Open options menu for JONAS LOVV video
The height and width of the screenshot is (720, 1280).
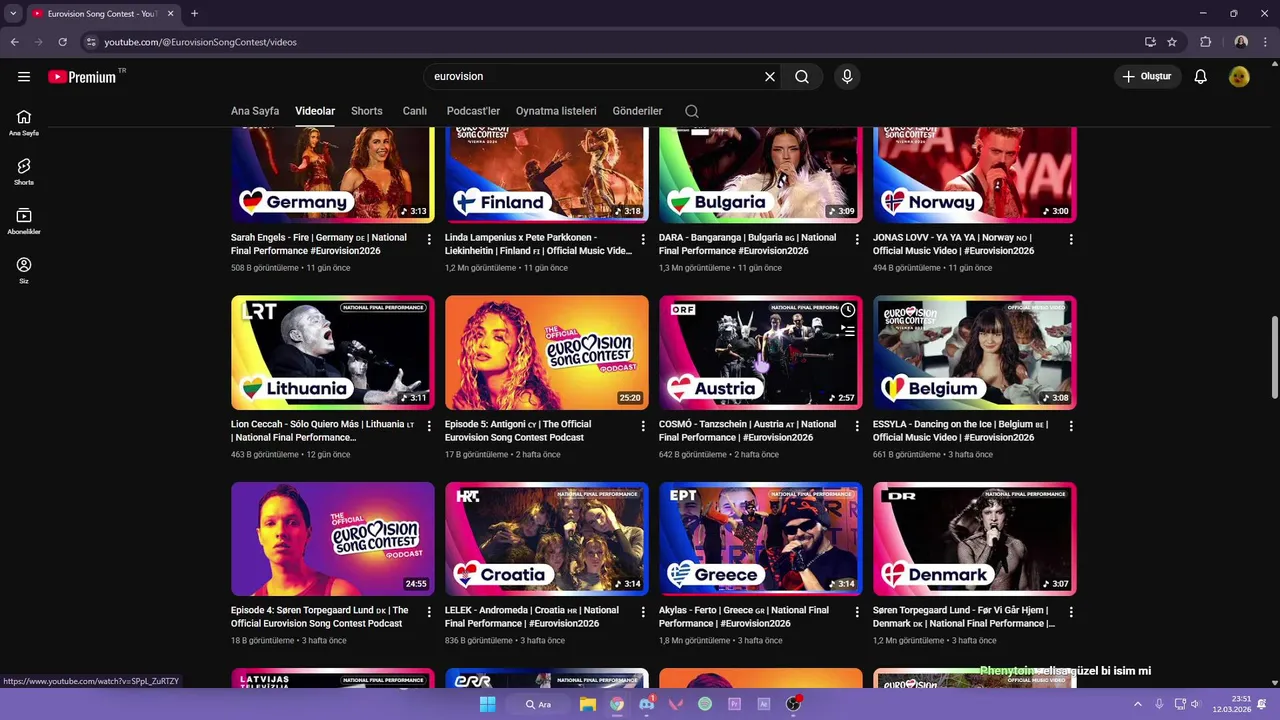pyautogui.click(x=1071, y=240)
